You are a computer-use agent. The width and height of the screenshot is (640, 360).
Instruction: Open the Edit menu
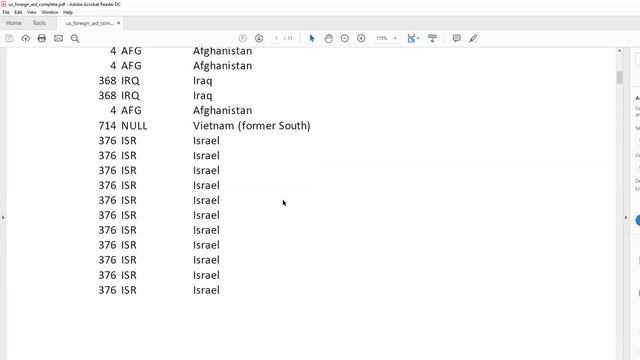coord(18,12)
